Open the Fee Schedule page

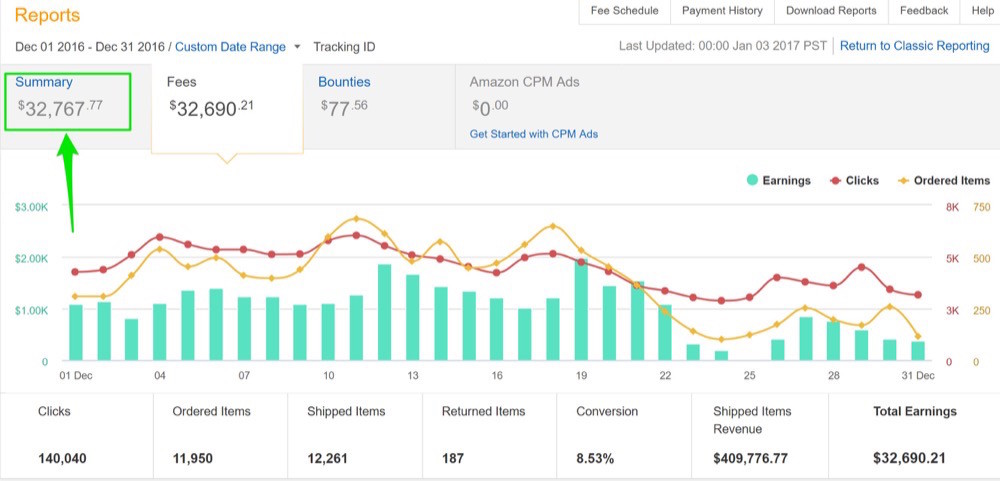tap(624, 11)
